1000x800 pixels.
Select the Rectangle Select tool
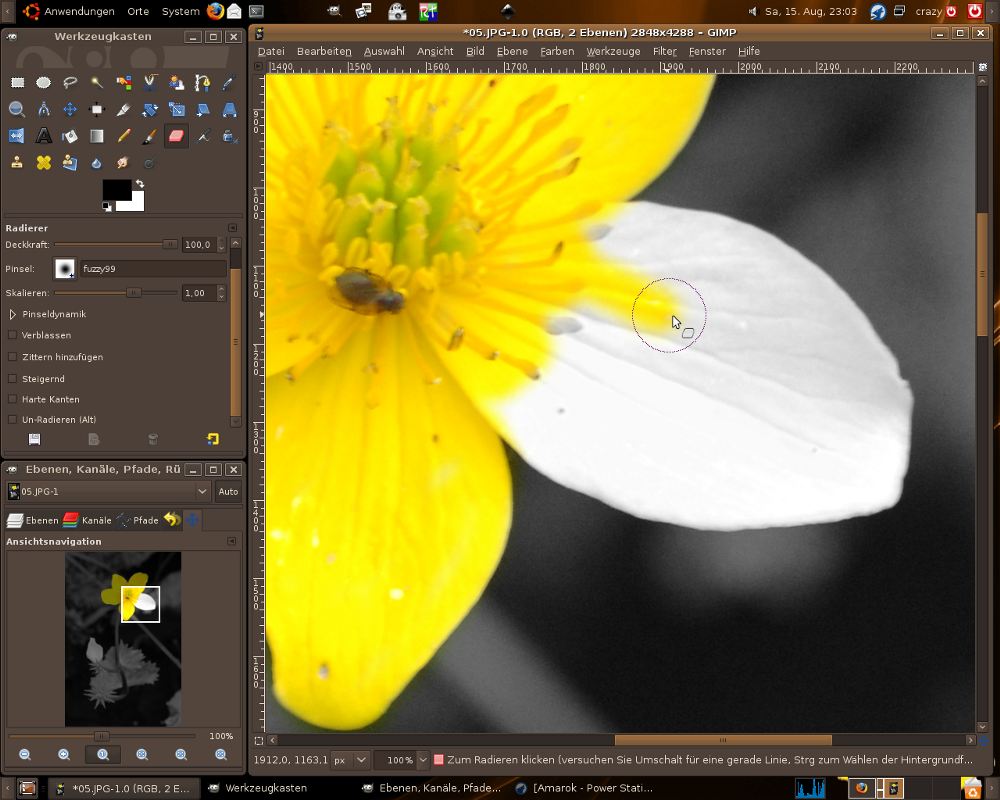[17, 82]
